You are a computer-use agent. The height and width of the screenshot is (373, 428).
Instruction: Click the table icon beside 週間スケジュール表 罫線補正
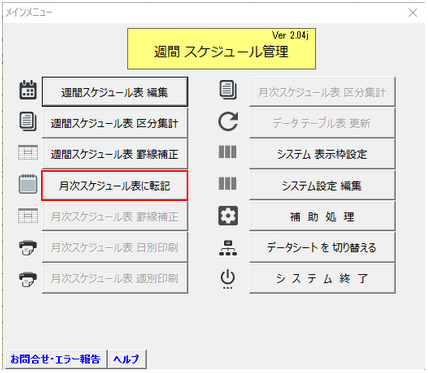28,152
